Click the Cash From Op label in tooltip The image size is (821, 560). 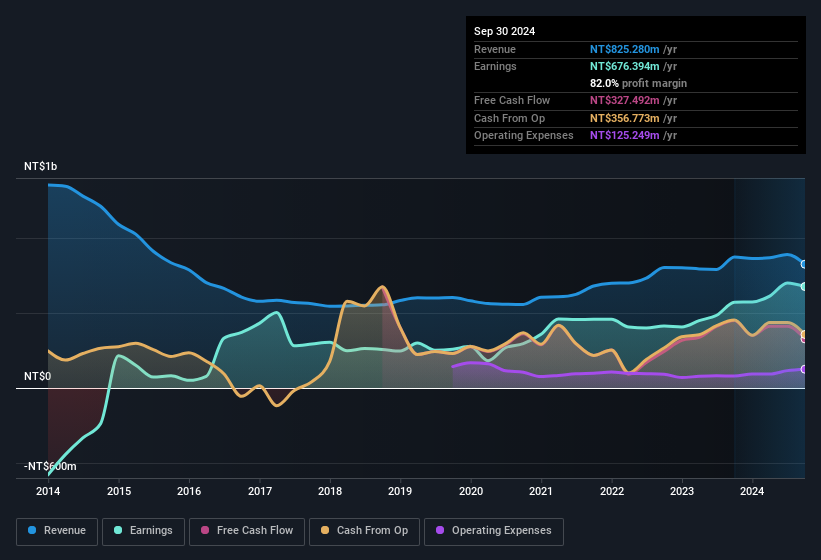point(509,118)
